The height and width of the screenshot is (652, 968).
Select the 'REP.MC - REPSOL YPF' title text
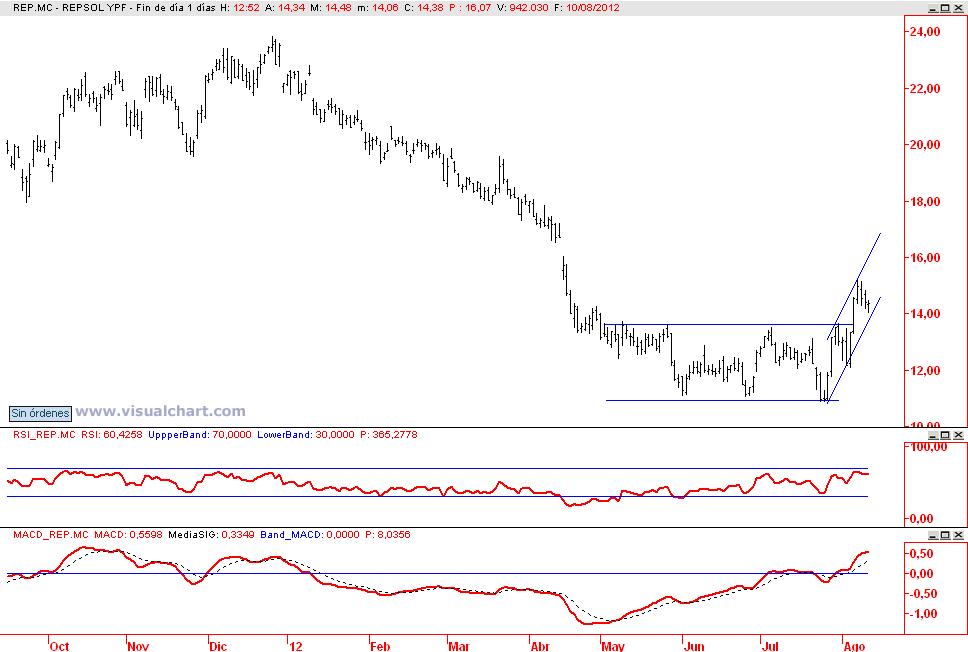pyautogui.click(x=69, y=8)
